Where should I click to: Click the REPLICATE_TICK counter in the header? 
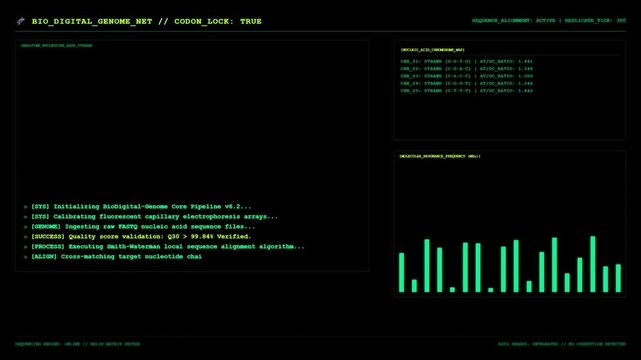595,20
